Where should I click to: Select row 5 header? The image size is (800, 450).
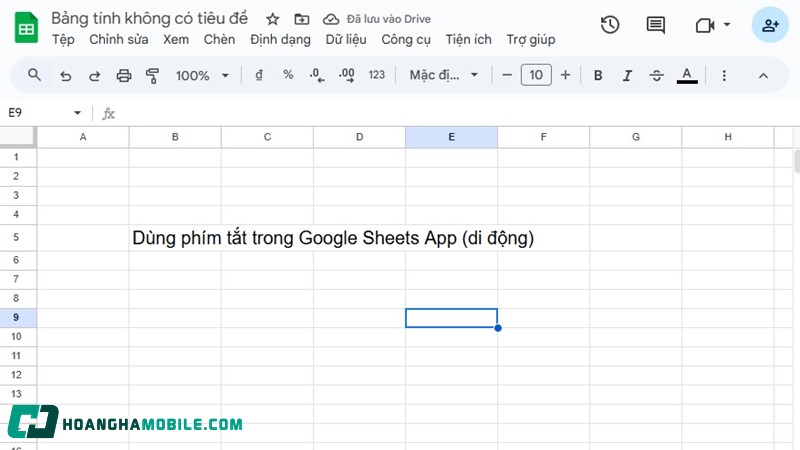(x=16, y=237)
